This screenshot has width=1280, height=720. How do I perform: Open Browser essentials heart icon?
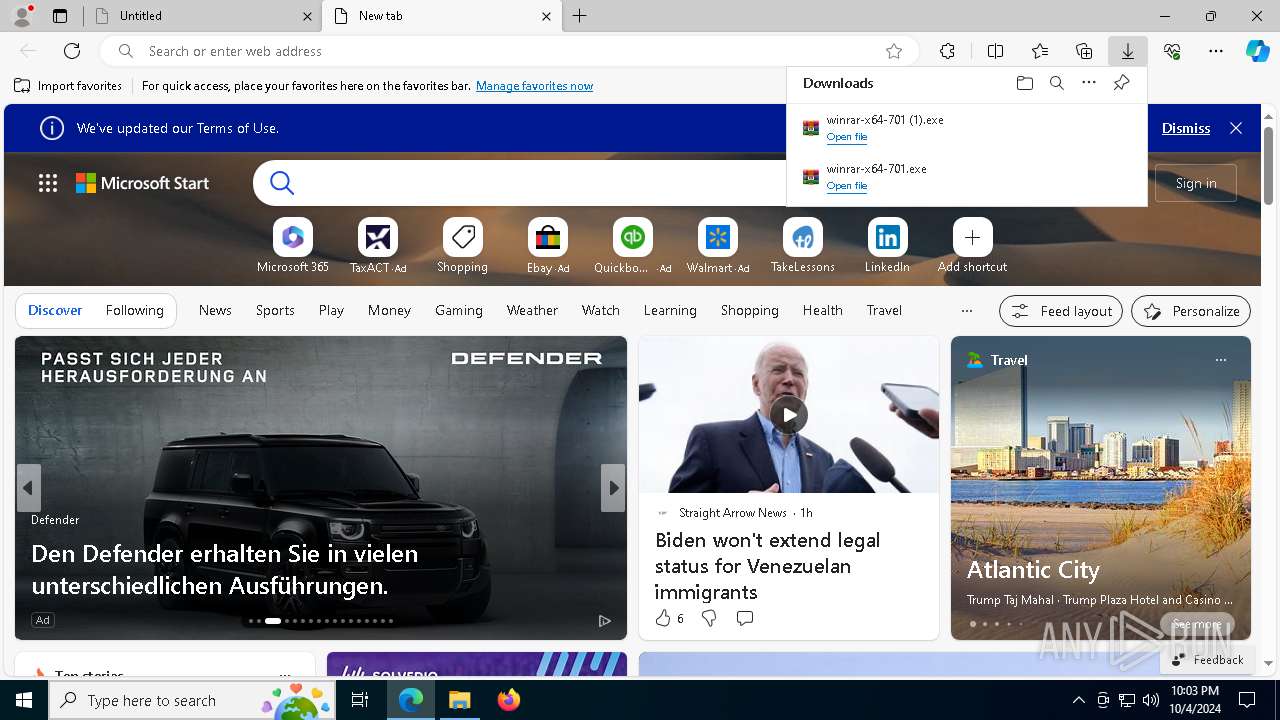coord(1172,51)
